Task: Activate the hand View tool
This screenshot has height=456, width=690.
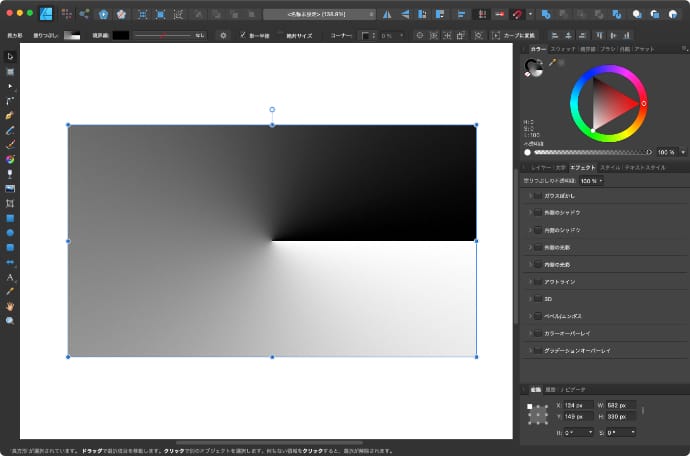Action: 10,306
